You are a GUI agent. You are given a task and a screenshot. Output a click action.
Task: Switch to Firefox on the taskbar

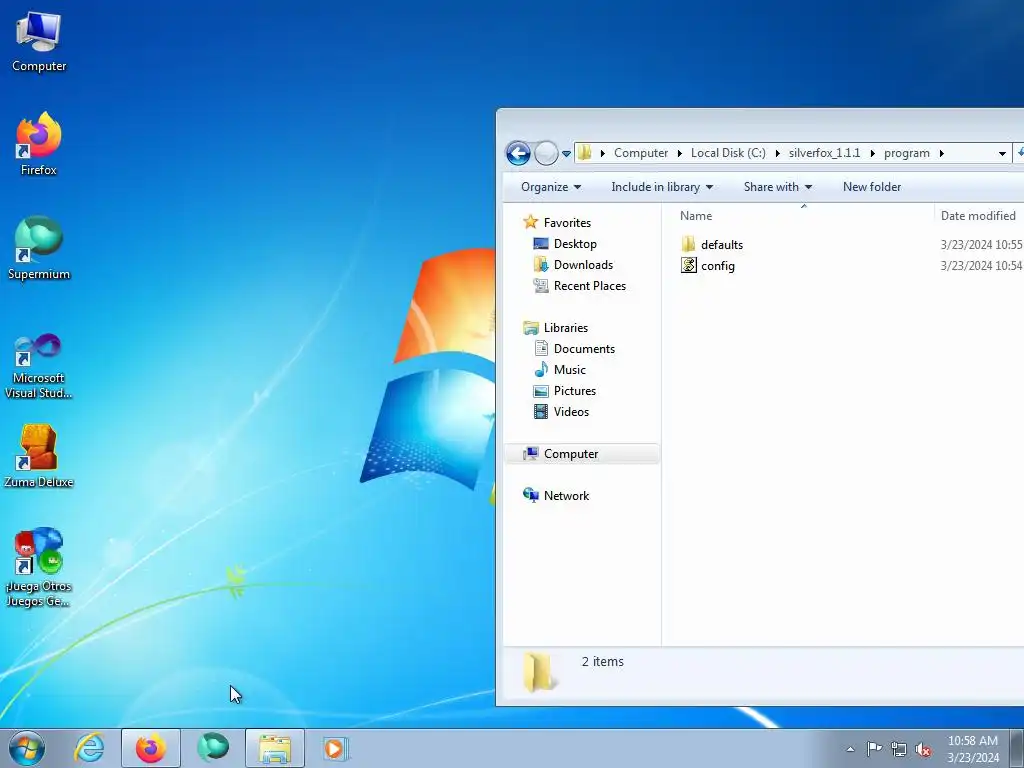[150, 748]
